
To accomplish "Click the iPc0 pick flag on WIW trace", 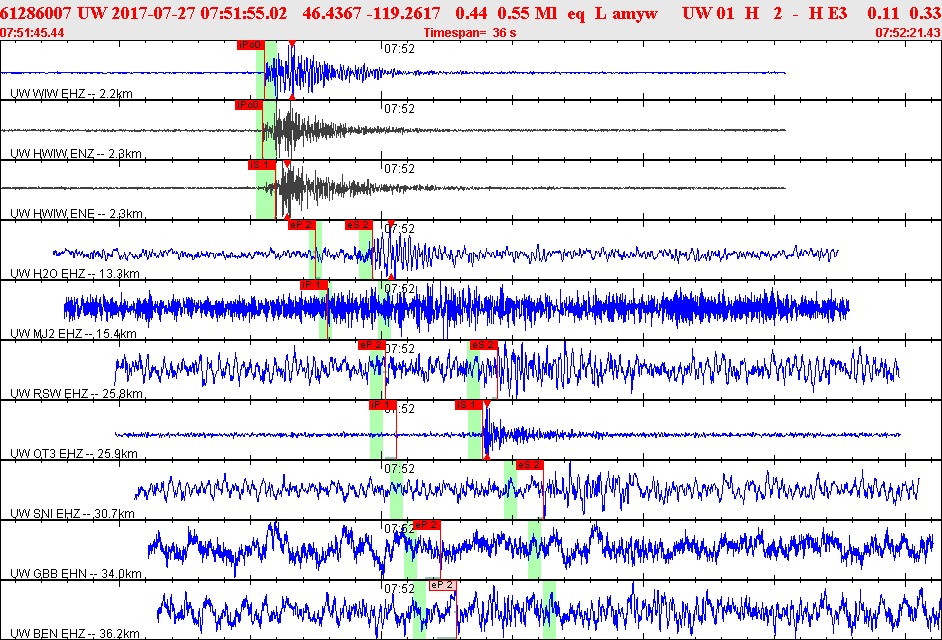I will [250, 45].
